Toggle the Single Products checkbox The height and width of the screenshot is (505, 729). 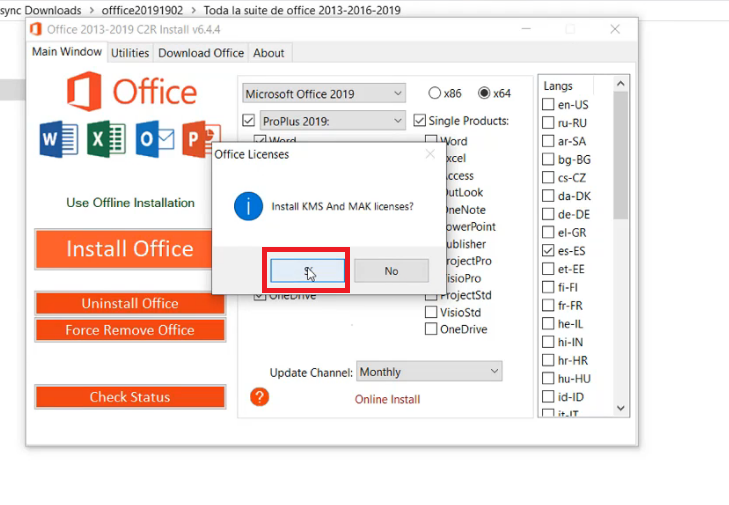(419, 120)
